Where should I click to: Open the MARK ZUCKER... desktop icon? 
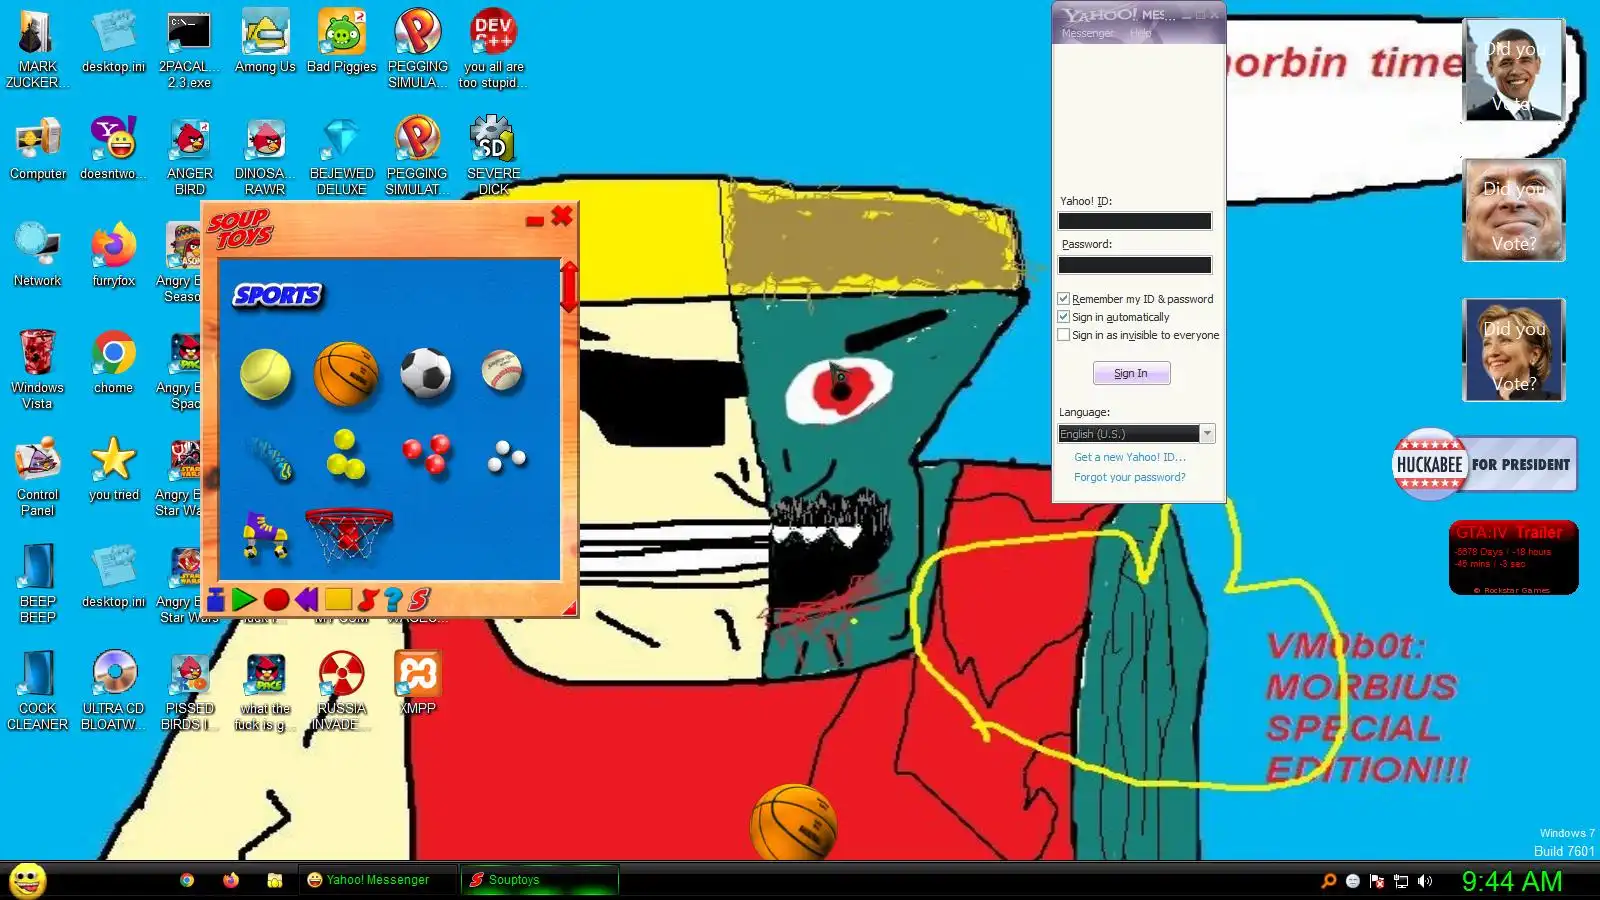coord(38,49)
